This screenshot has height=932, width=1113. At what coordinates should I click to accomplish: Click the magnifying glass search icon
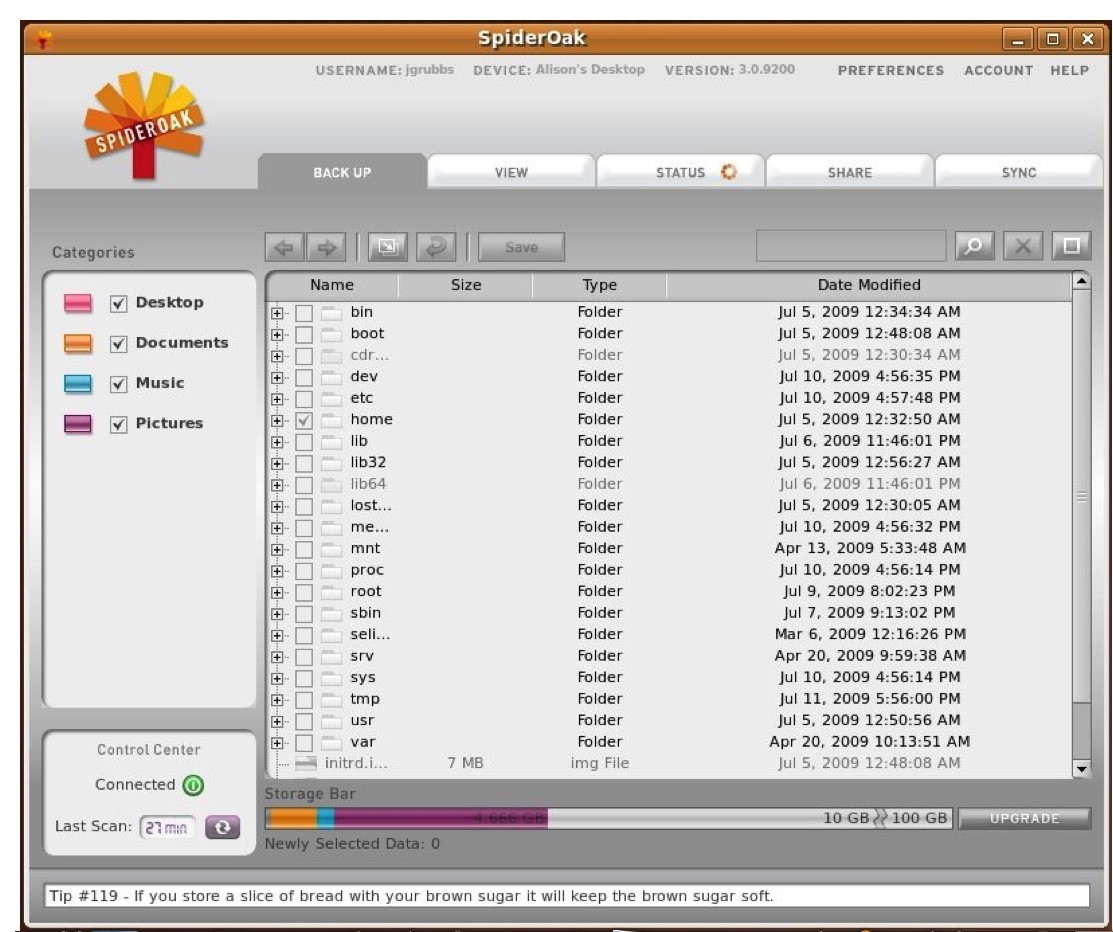click(x=975, y=246)
